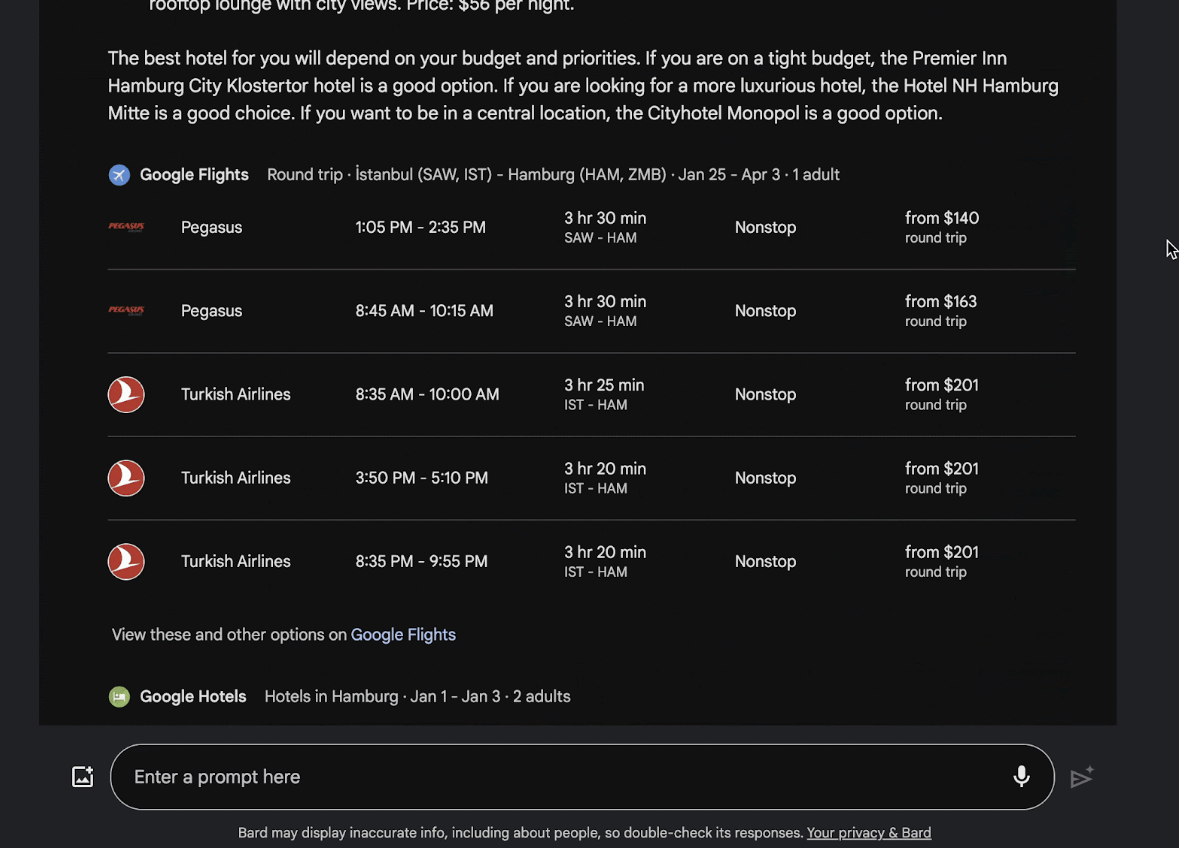This screenshot has width=1179, height=848.
Task: Click 'Hotels in Hamburg · Jan 1 - Jan 3' summary
Action: point(417,697)
